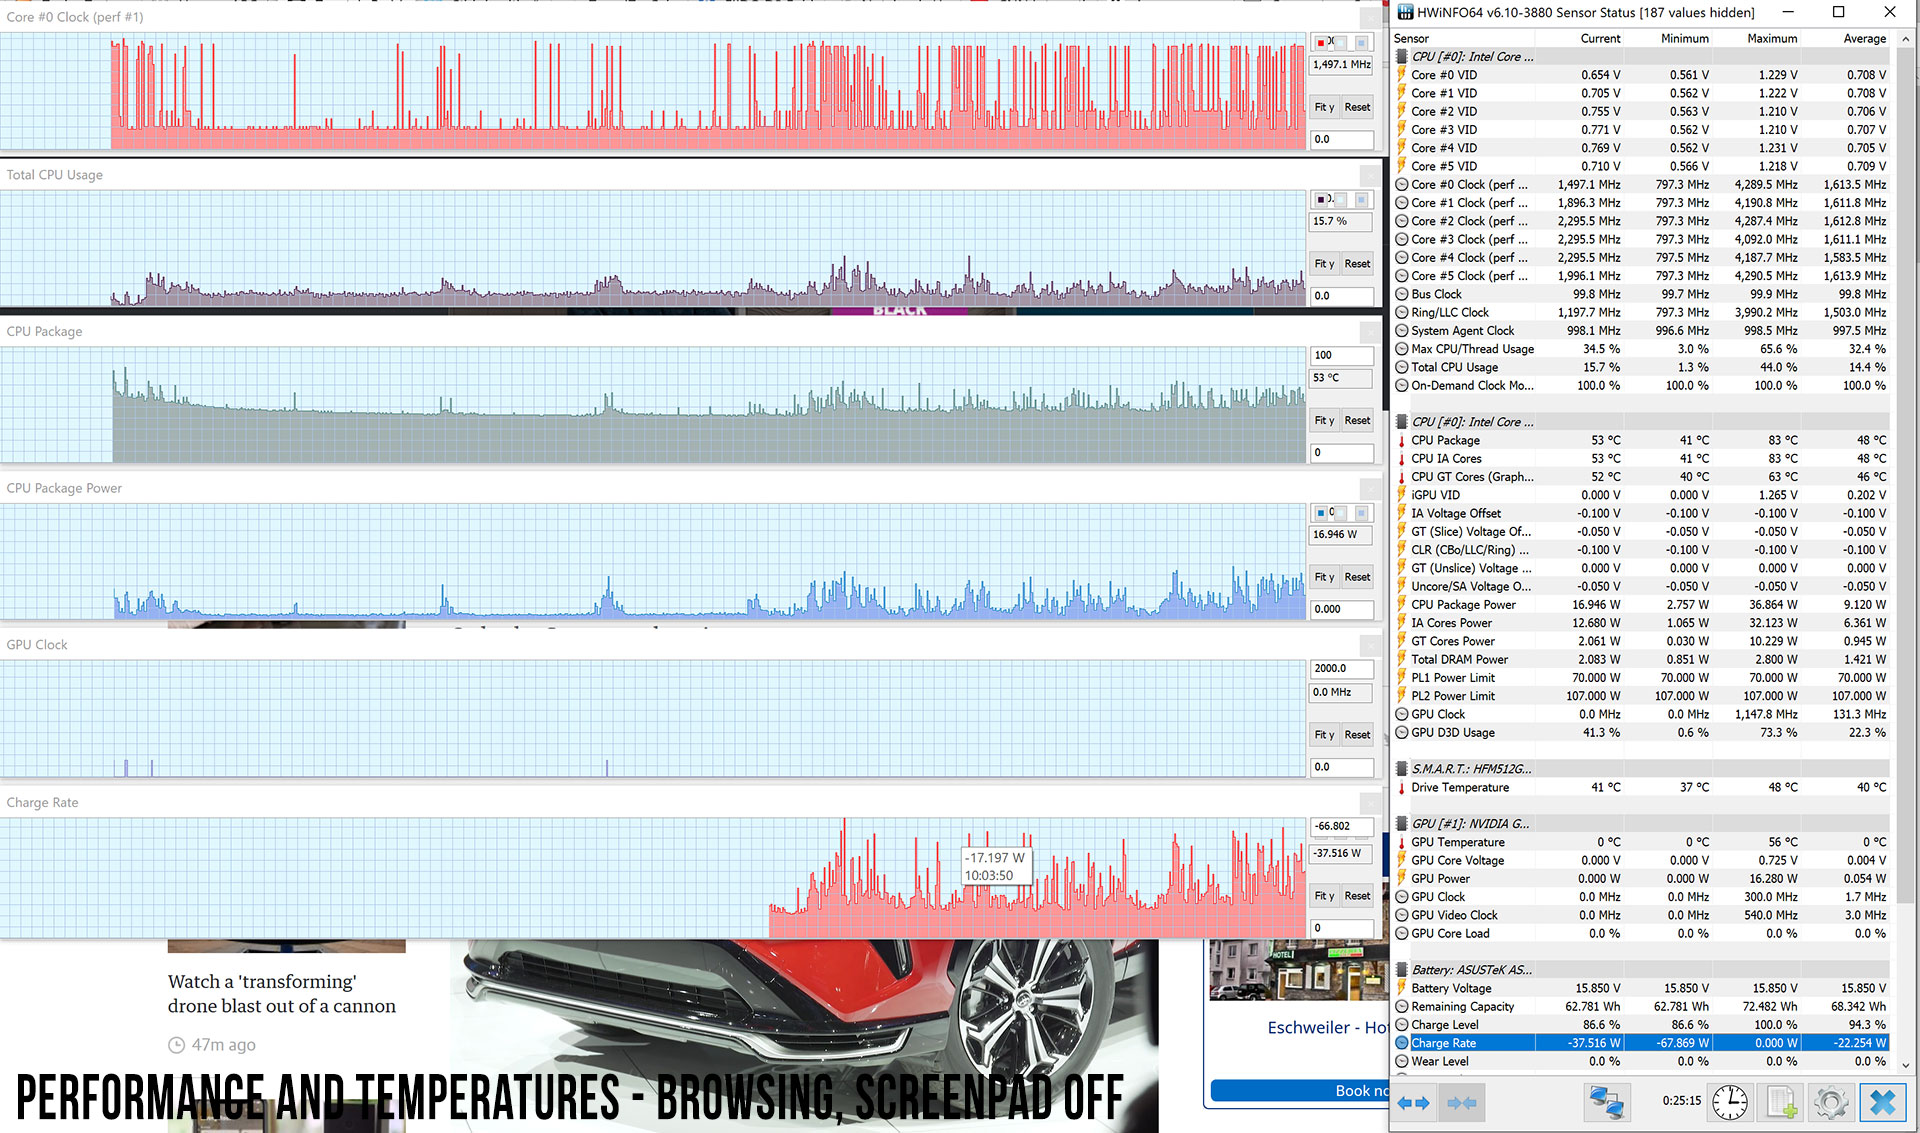This screenshot has height=1133, width=1920.
Task: Click the max value field '2000.0' in GPU Clock graph
Action: [1342, 668]
